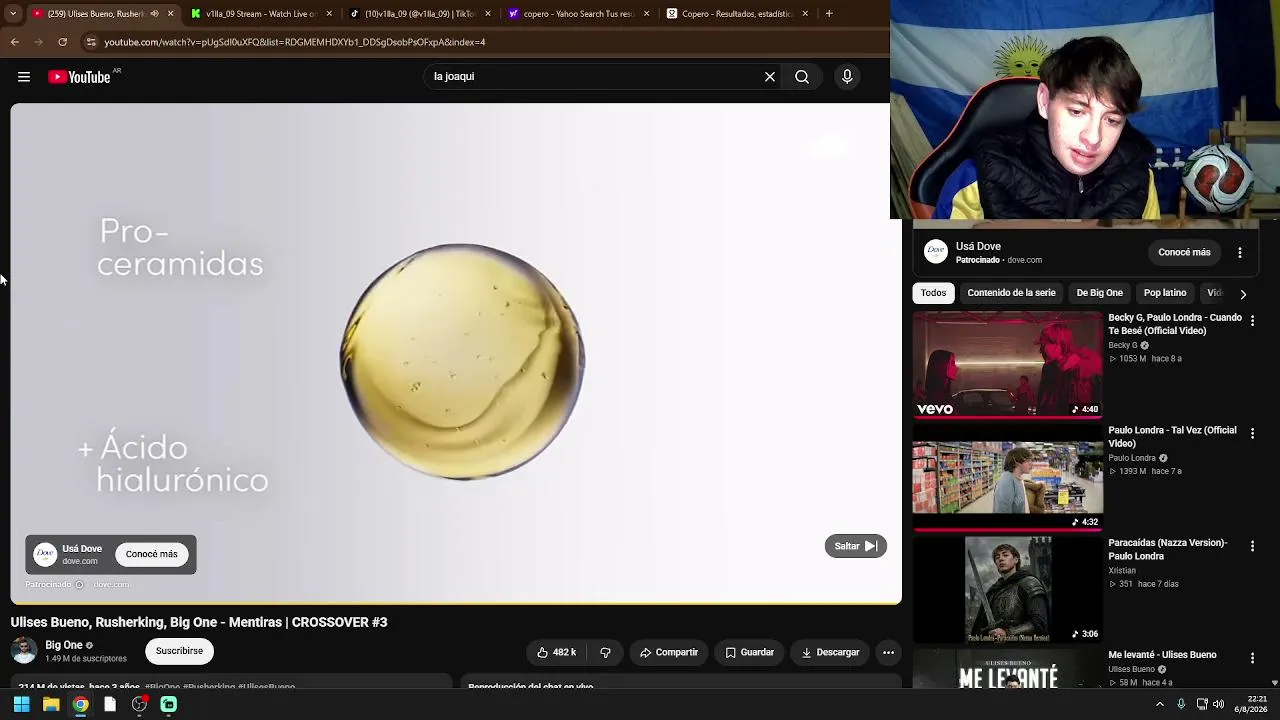The width and height of the screenshot is (1280, 720).
Task: Open the sidebar Dove ad options menu
Action: pyautogui.click(x=1240, y=253)
